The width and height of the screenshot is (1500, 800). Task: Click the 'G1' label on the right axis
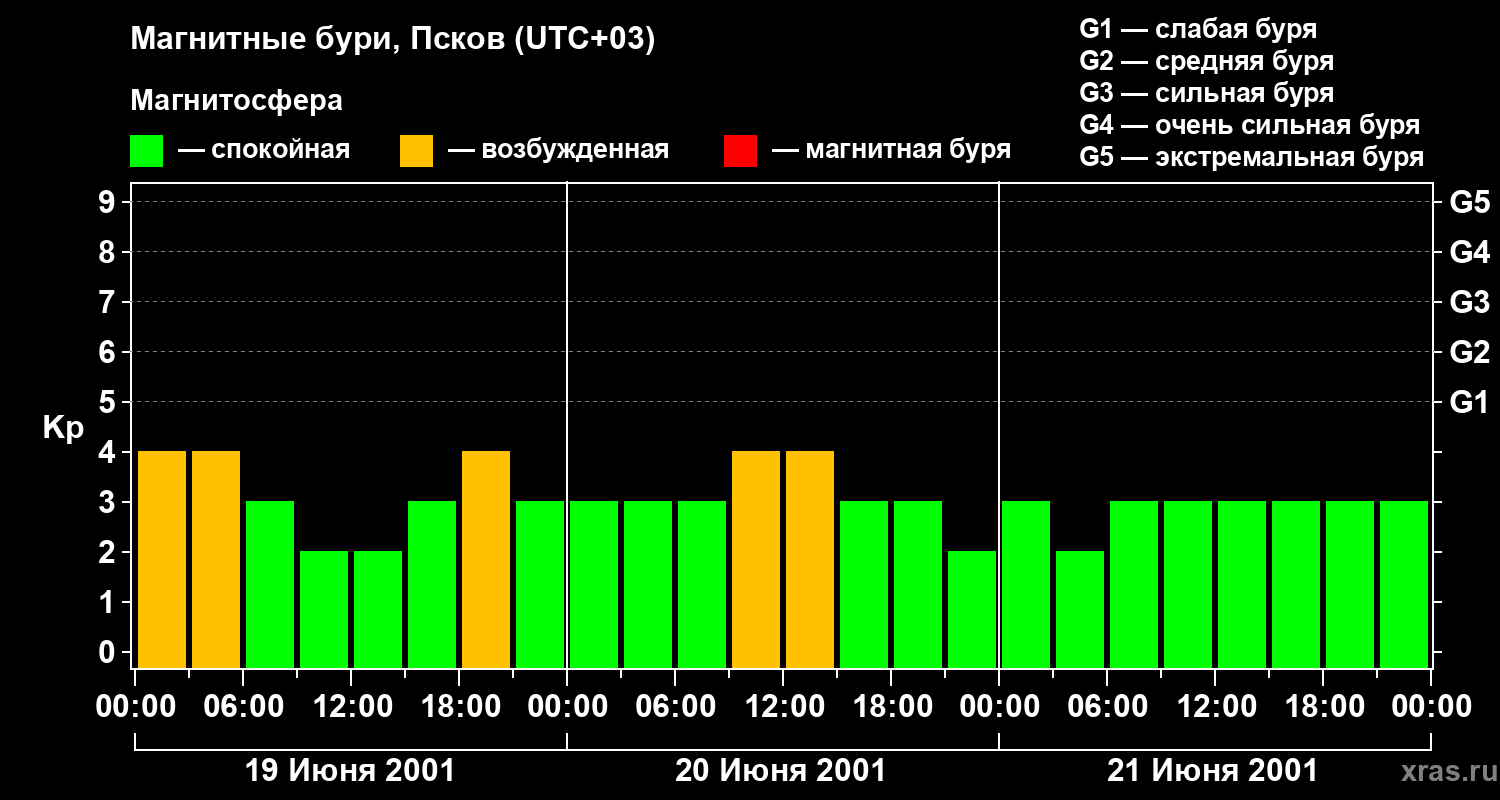point(1470,402)
